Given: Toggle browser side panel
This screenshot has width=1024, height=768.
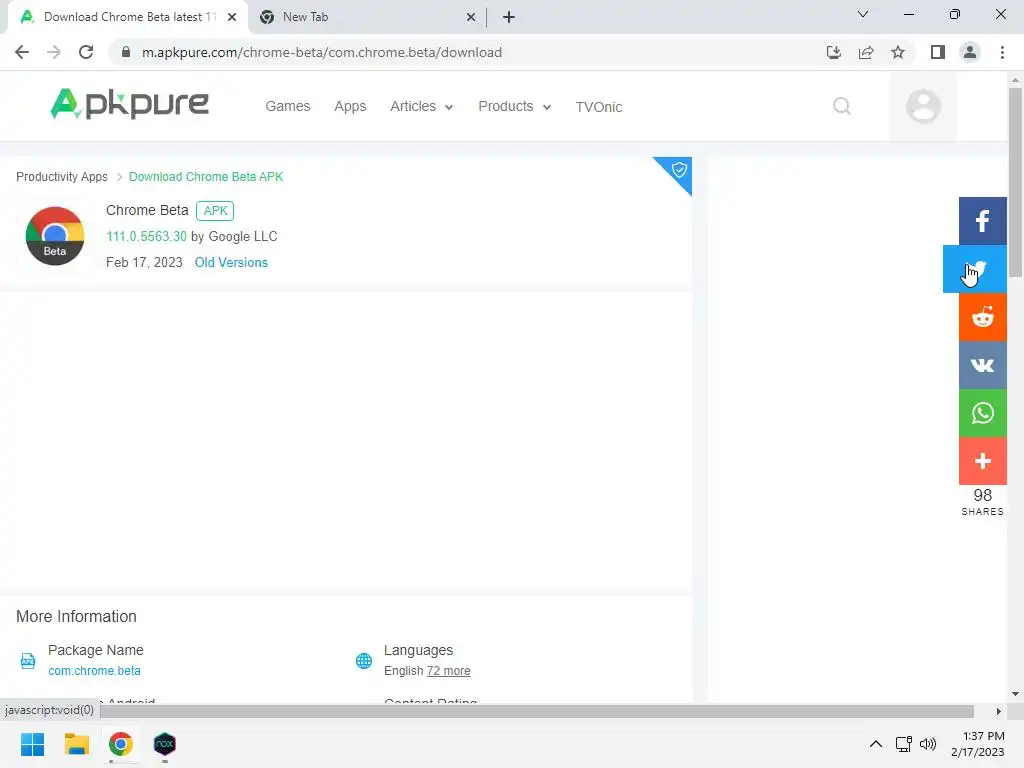Looking at the screenshot, I should click(x=938, y=52).
